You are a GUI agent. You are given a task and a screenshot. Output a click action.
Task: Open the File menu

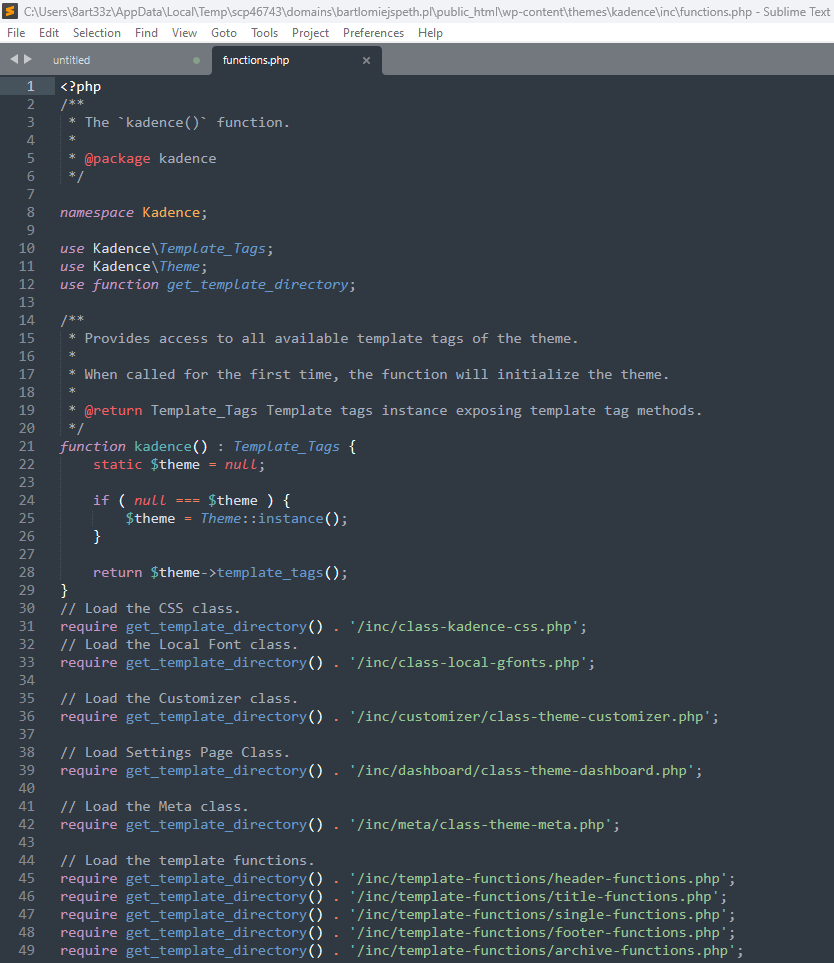(16, 32)
